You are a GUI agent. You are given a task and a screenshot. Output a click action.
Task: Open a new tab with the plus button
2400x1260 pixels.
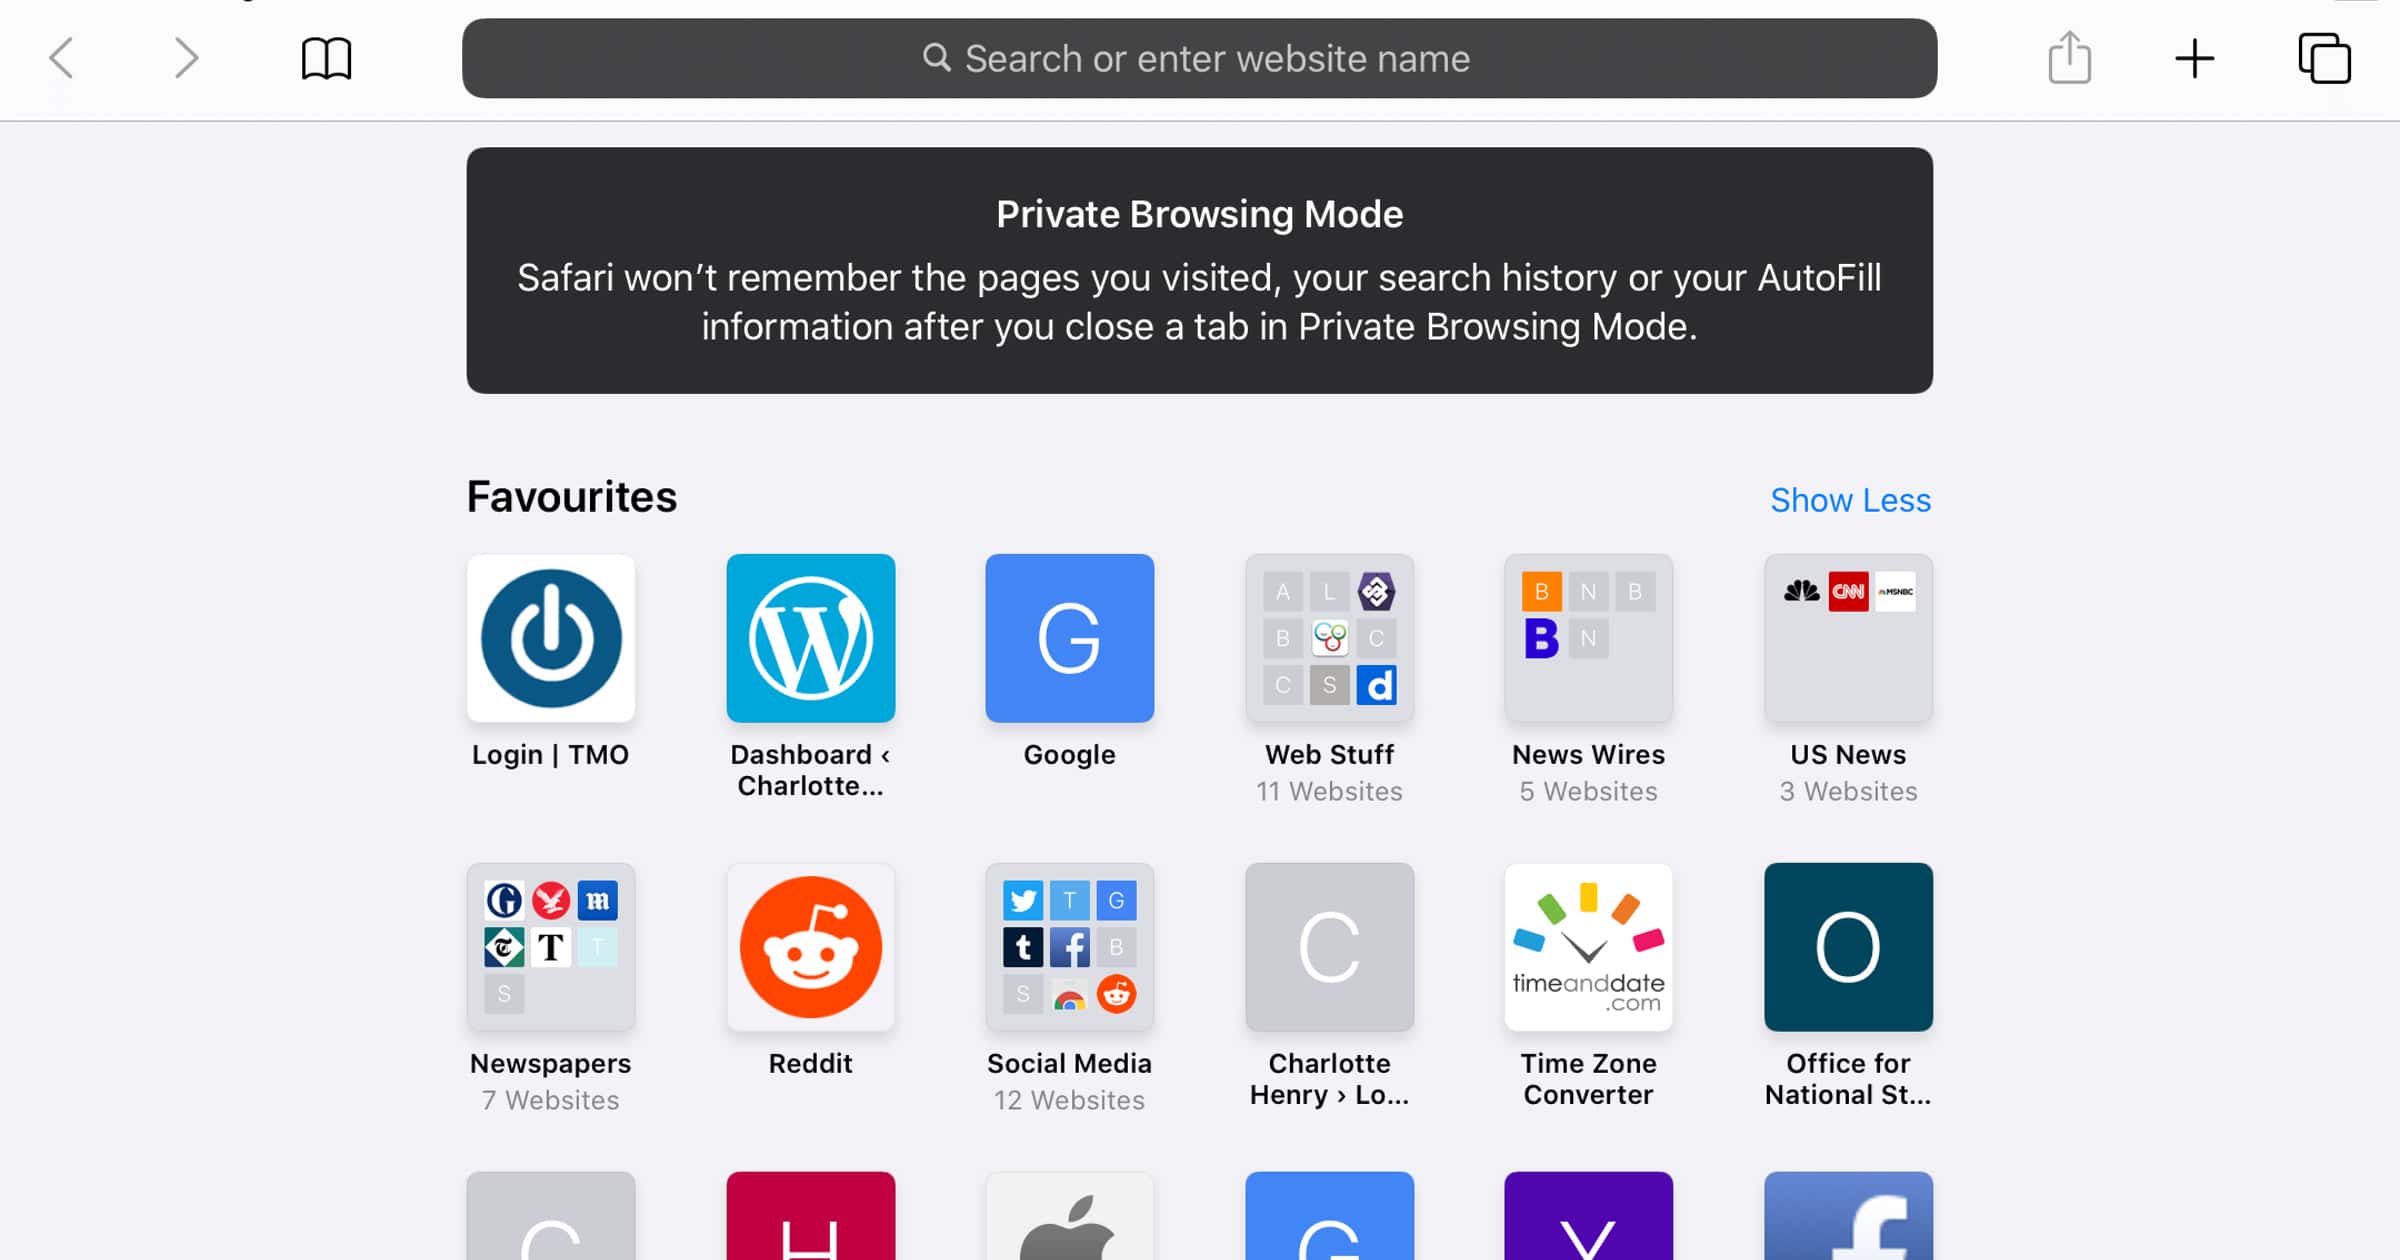(x=2195, y=59)
